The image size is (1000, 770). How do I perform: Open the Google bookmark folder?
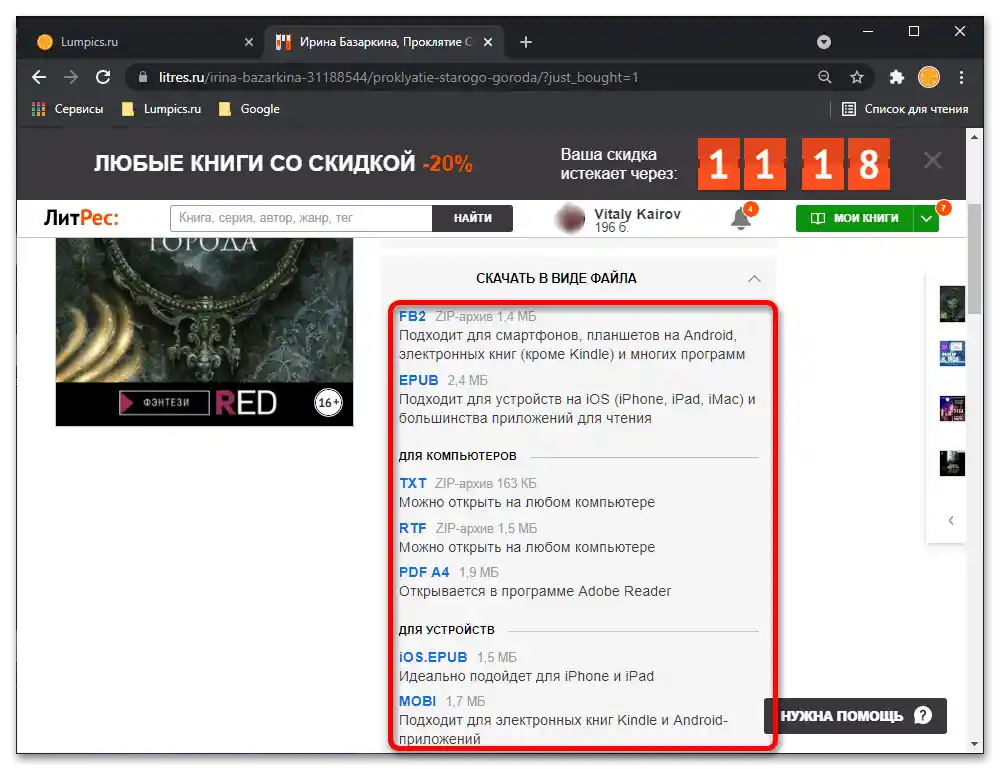point(249,109)
